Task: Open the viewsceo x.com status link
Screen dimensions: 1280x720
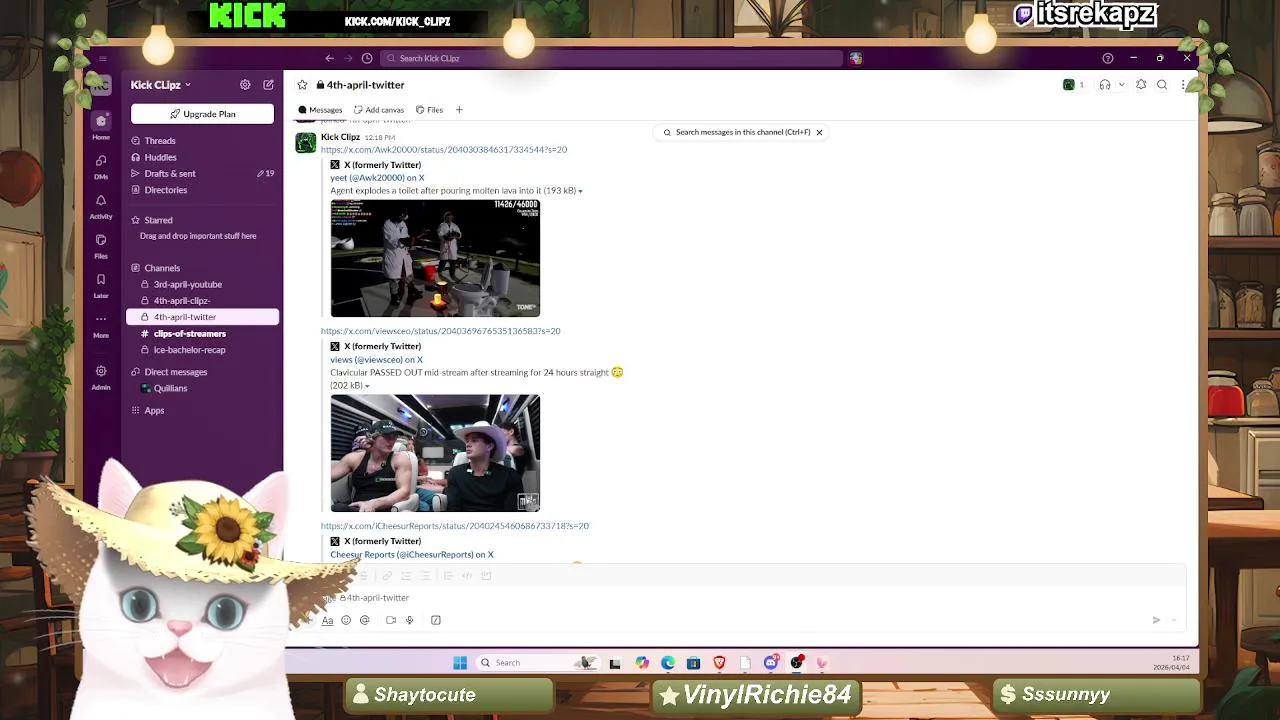Action: pyautogui.click(x=440, y=330)
